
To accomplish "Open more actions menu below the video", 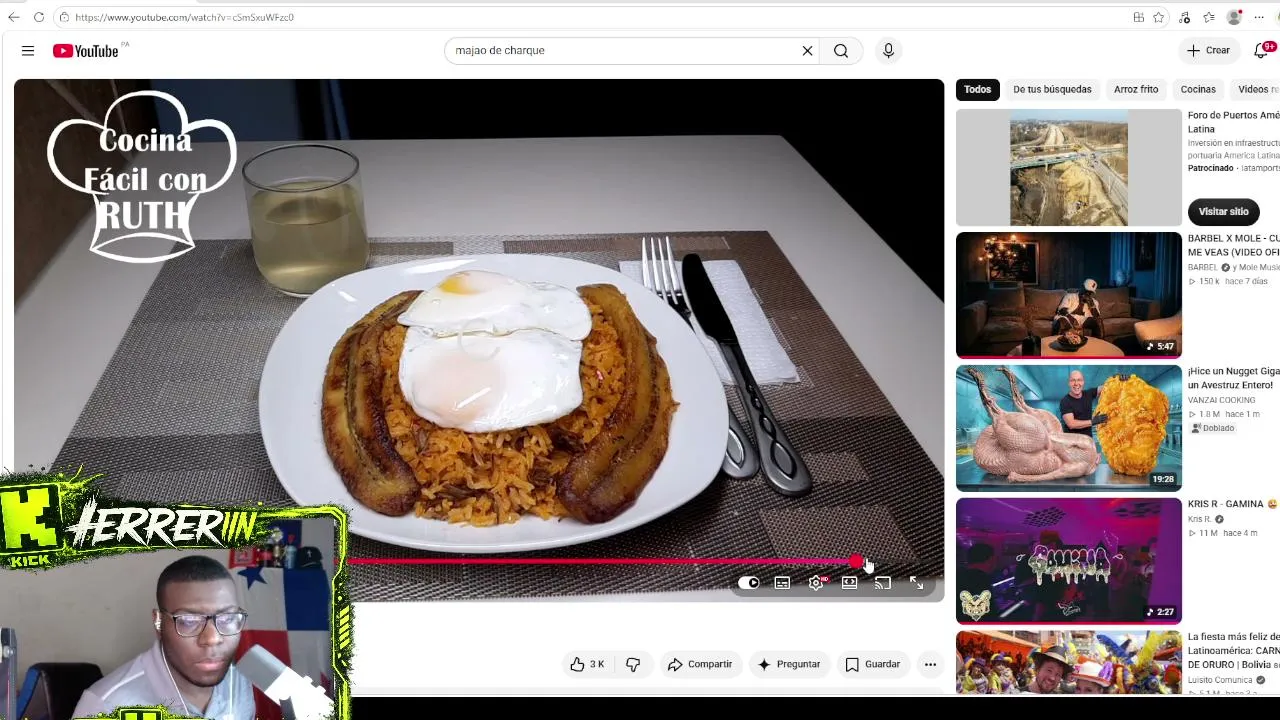I will tap(930, 664).
